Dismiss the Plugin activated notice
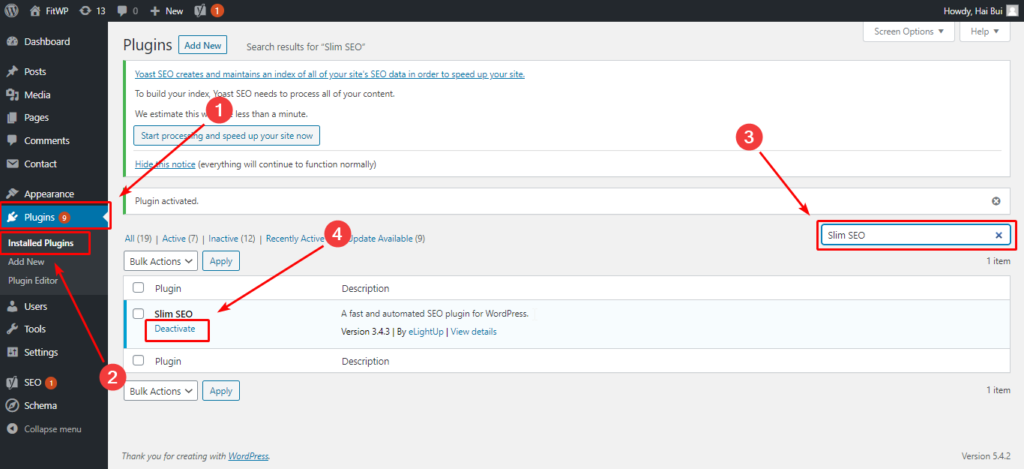 (996, 201)
